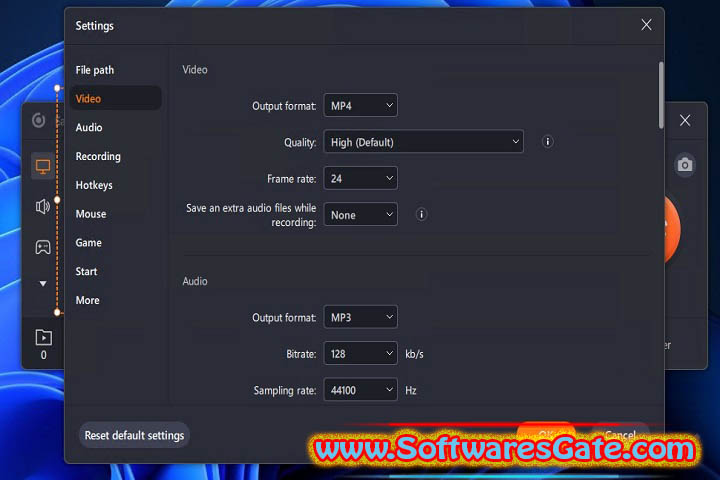Viewport: 720px width, 480px height.
Task: Open the Frame rate 24 dropdown
Action: pos(360,178)
